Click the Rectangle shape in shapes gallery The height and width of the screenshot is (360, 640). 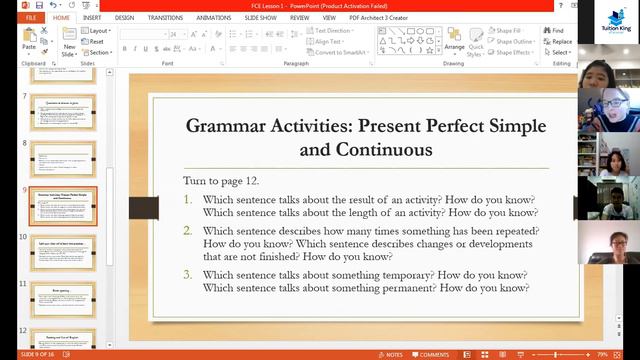pyautogui.click(x=410, y=31)
